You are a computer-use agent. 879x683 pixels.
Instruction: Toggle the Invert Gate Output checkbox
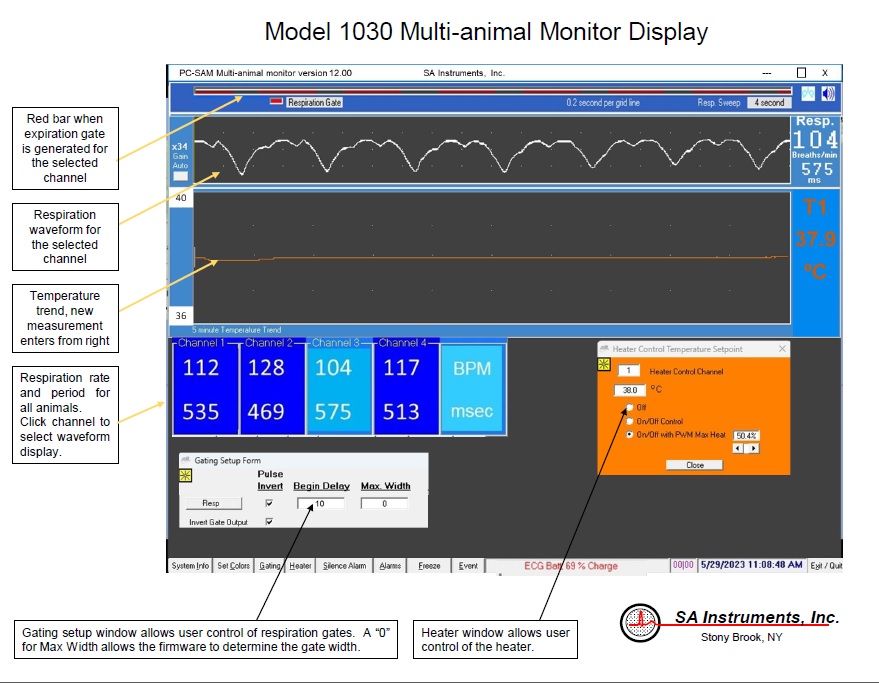pos(269,522)
